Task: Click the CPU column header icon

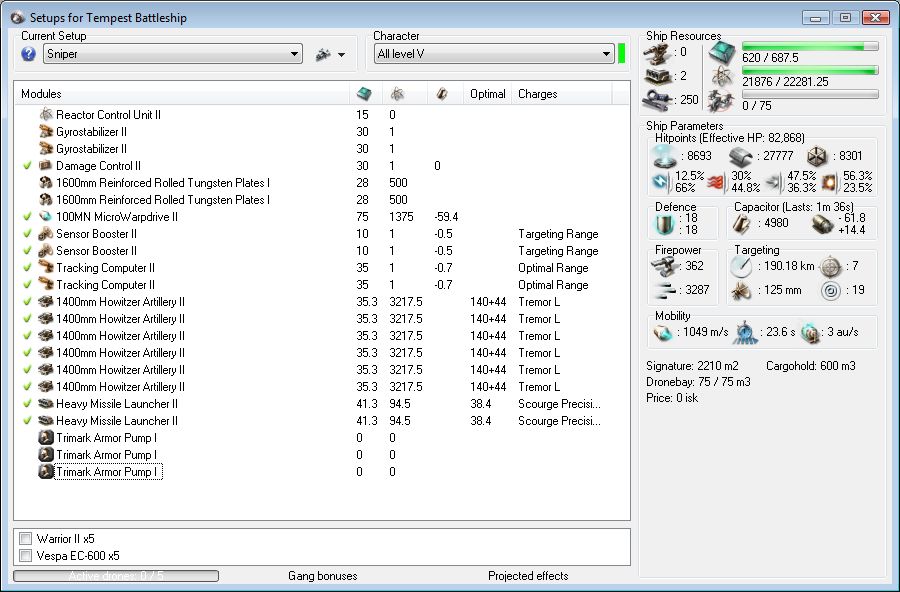Action: [364, 94]
